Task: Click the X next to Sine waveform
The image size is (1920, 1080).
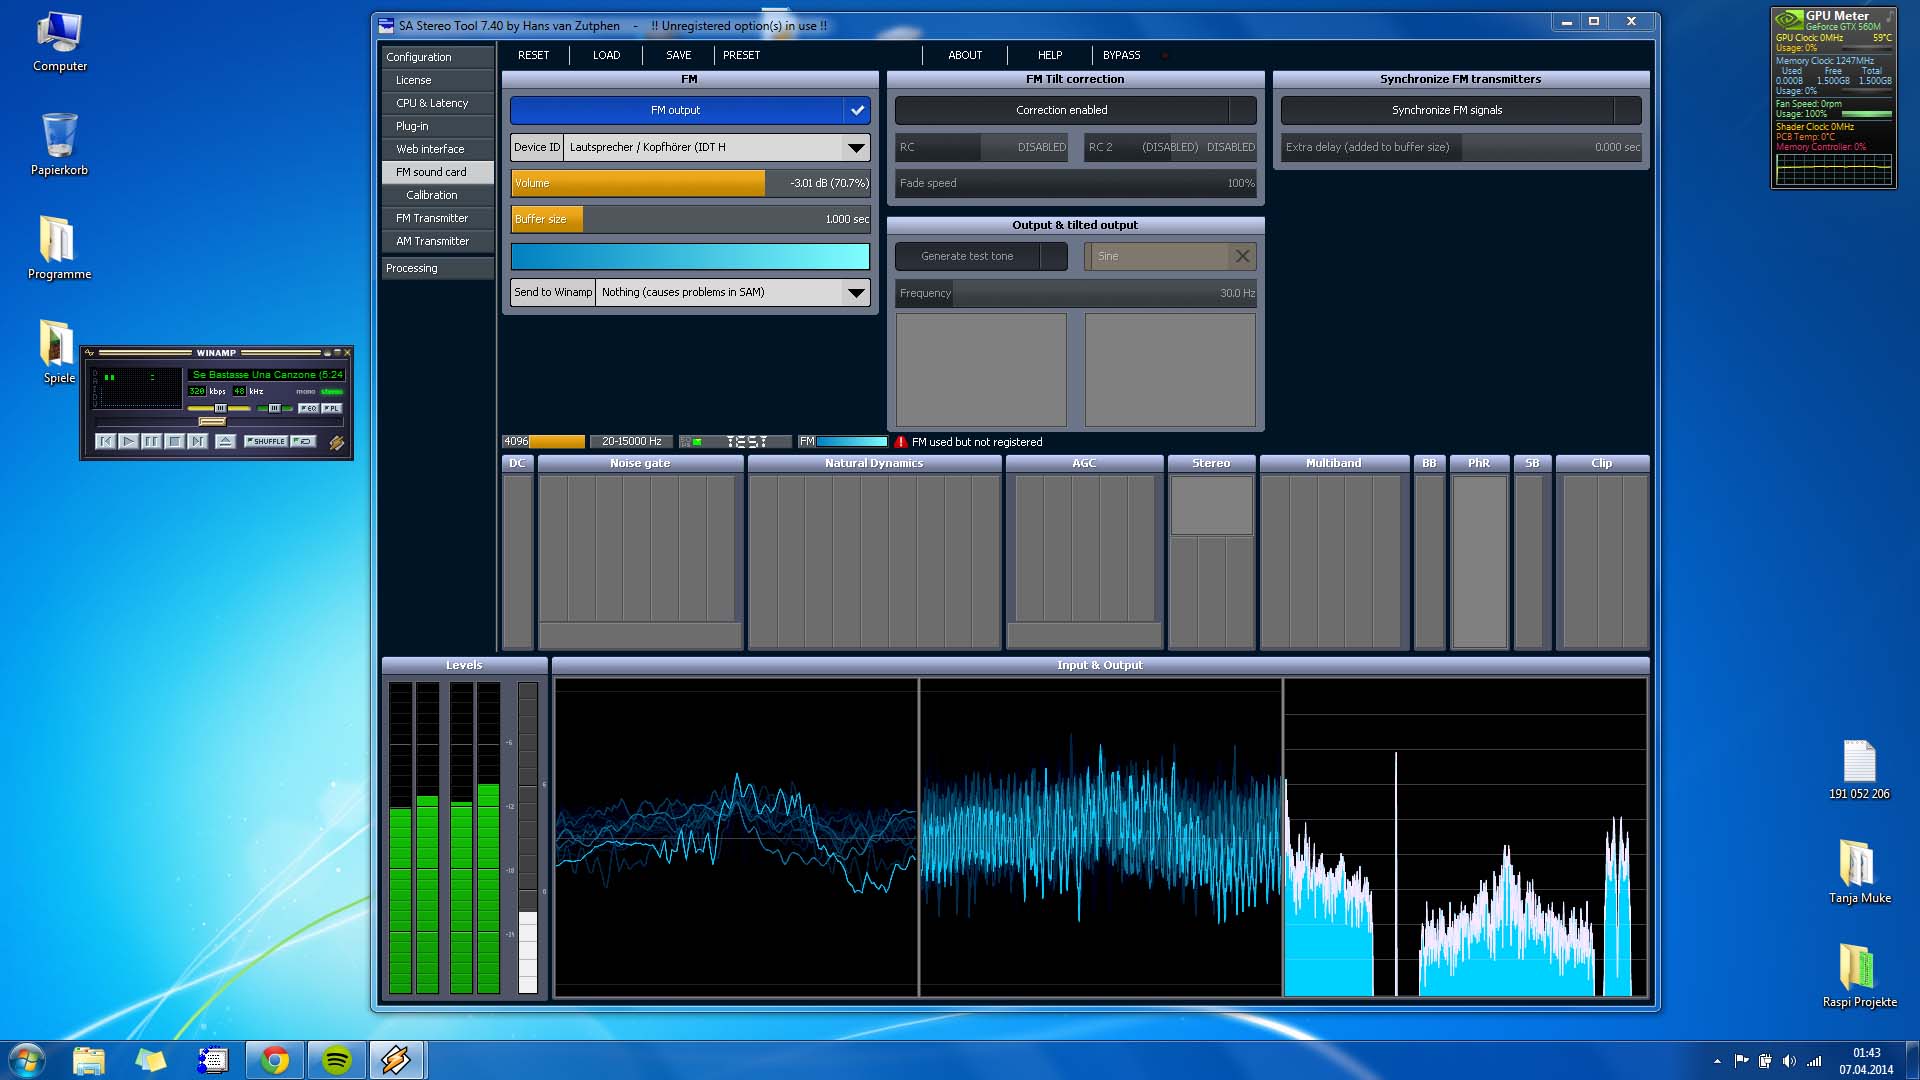Action: point(1242,256)
